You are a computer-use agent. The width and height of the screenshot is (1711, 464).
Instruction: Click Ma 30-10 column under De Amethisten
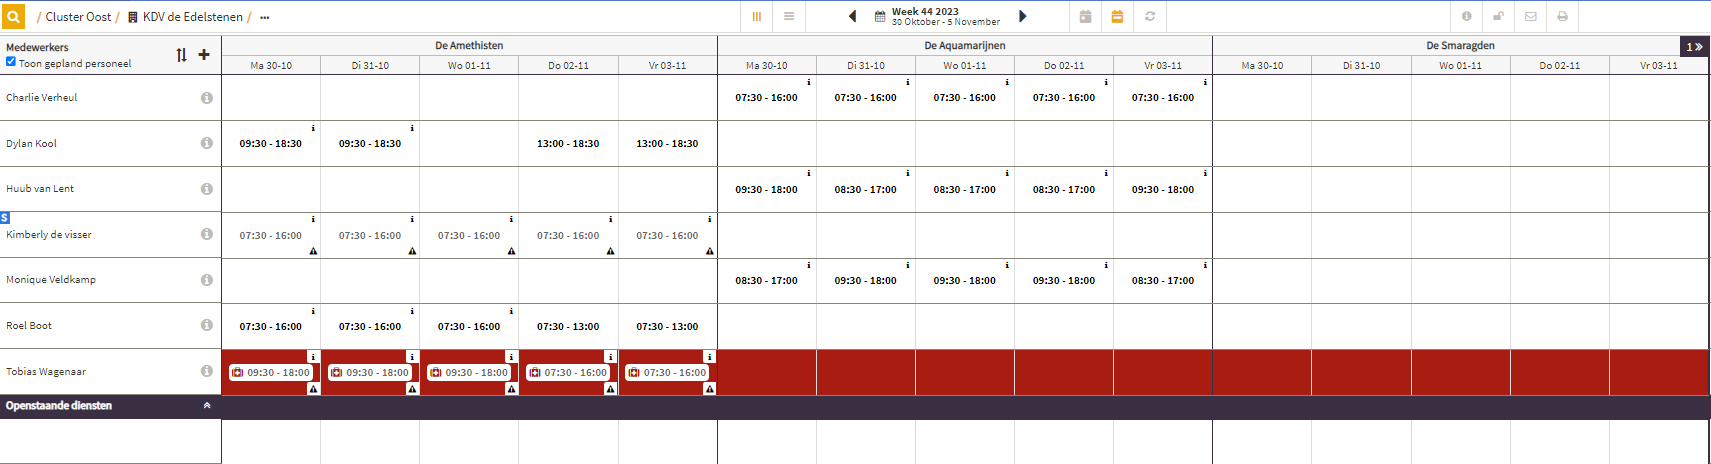coord(271,65)
